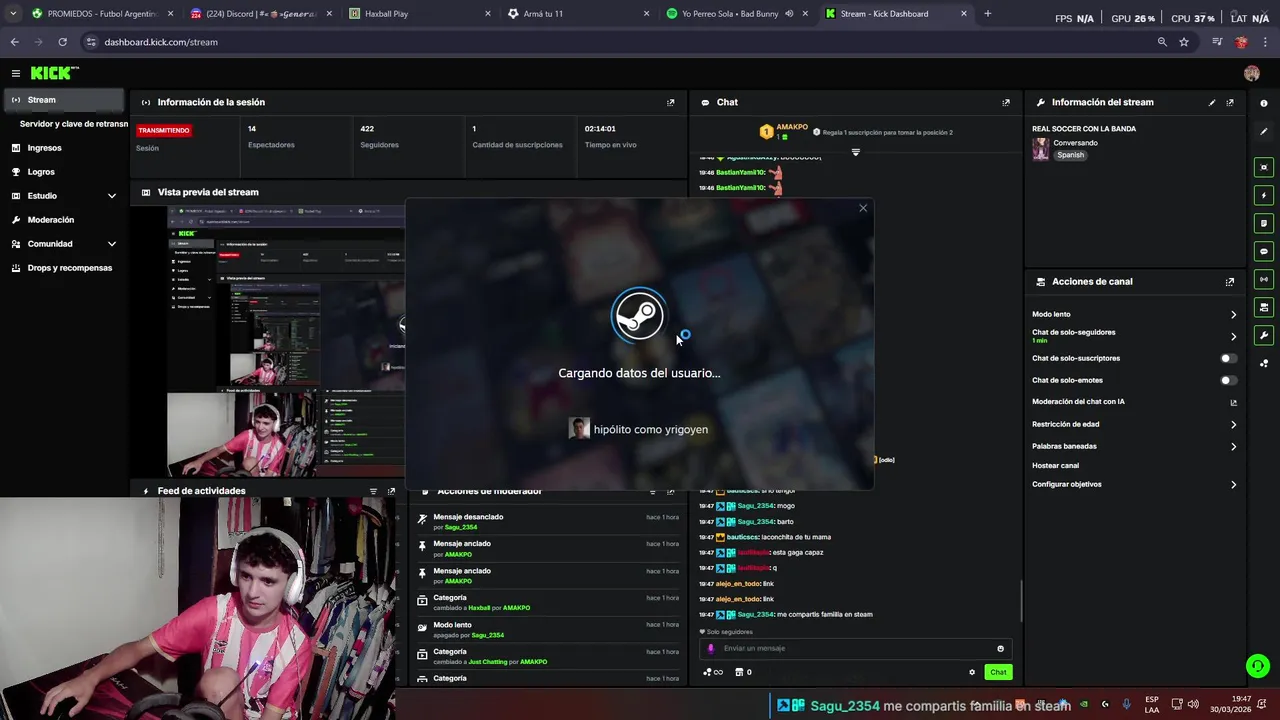Toggle Chat de solo-emotes switch

tap(1228, 380)
